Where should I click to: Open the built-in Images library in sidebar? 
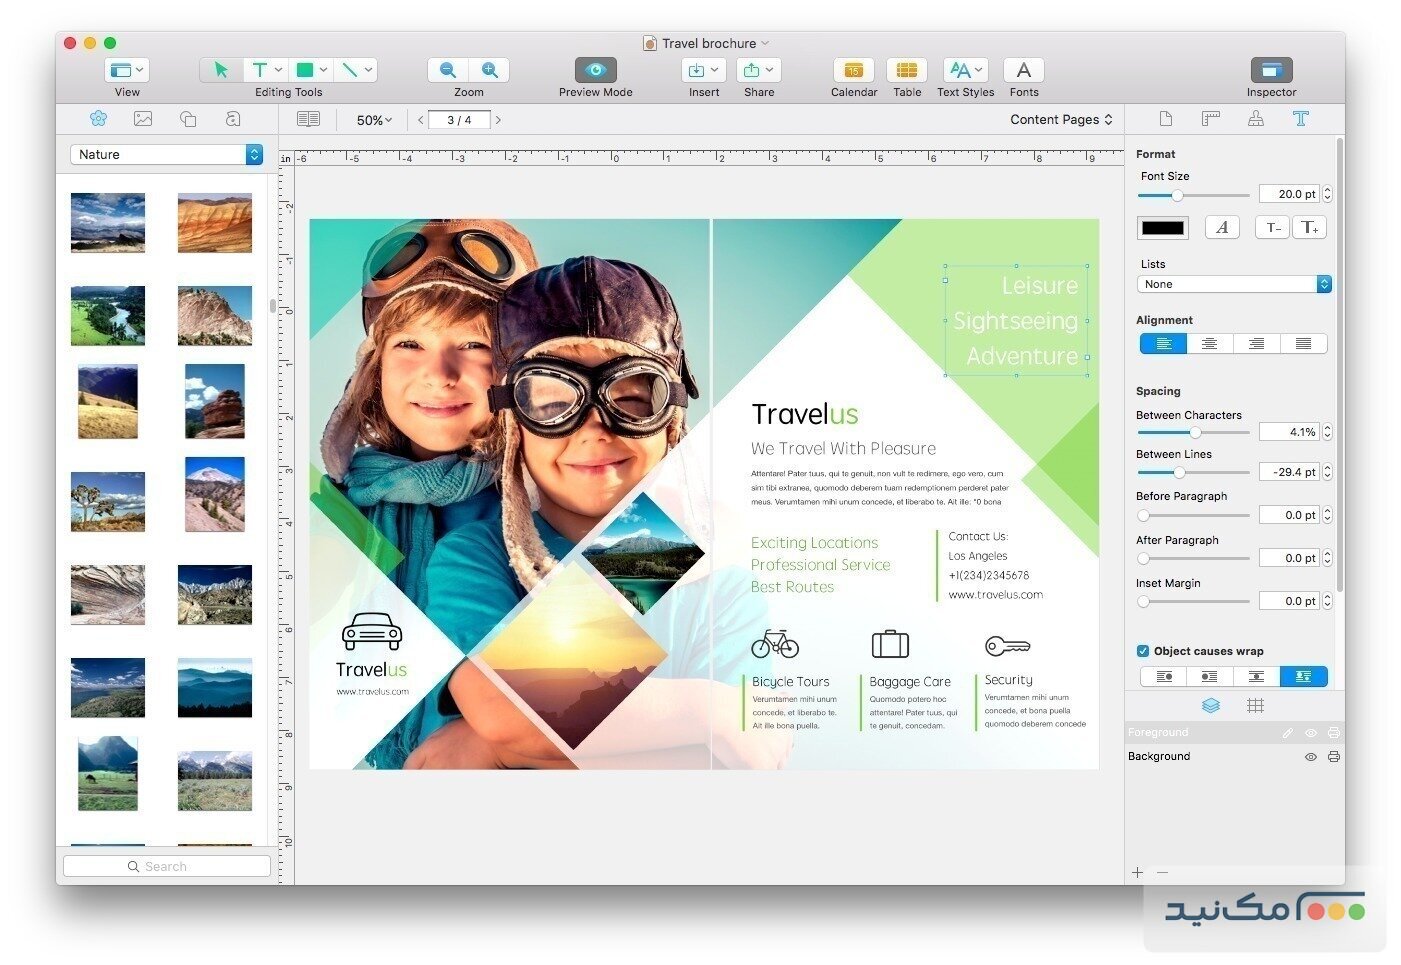[x=143, y=118]
